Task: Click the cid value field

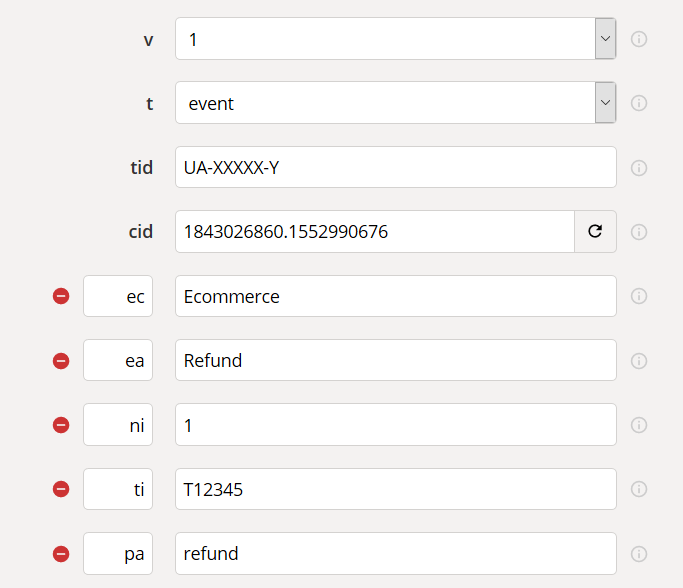Action: 374,232
